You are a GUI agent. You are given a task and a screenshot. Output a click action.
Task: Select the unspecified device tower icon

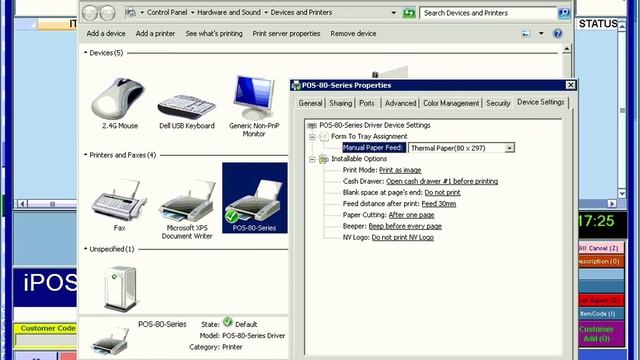coord(120,289)
